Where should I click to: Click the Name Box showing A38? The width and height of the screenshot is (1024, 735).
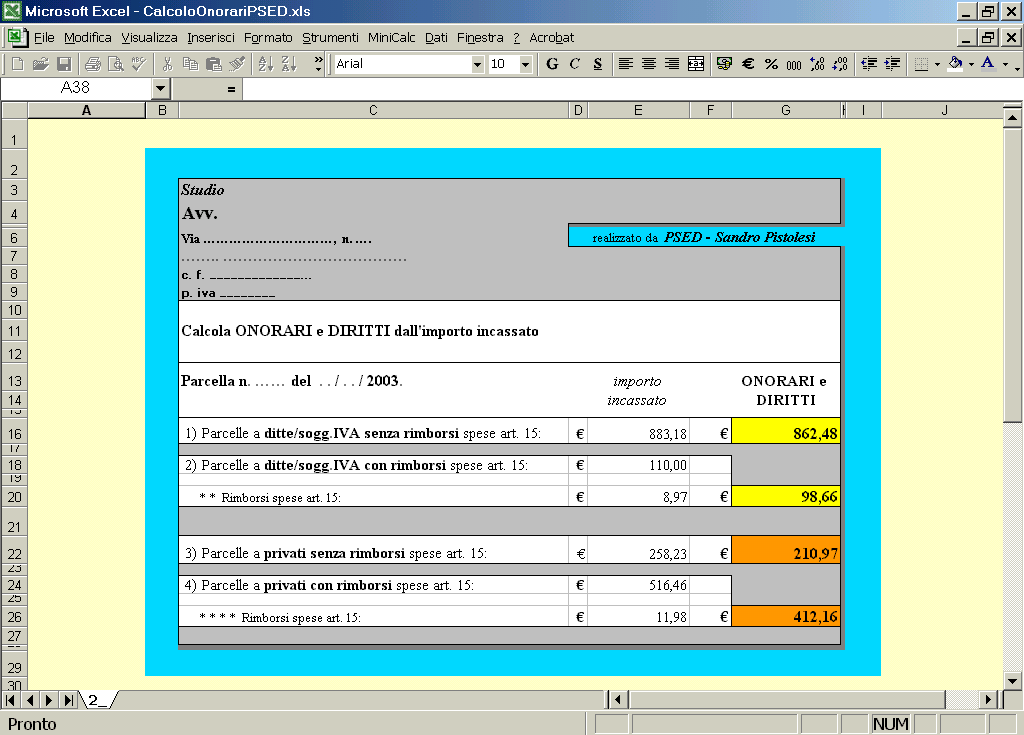point(76,88)
